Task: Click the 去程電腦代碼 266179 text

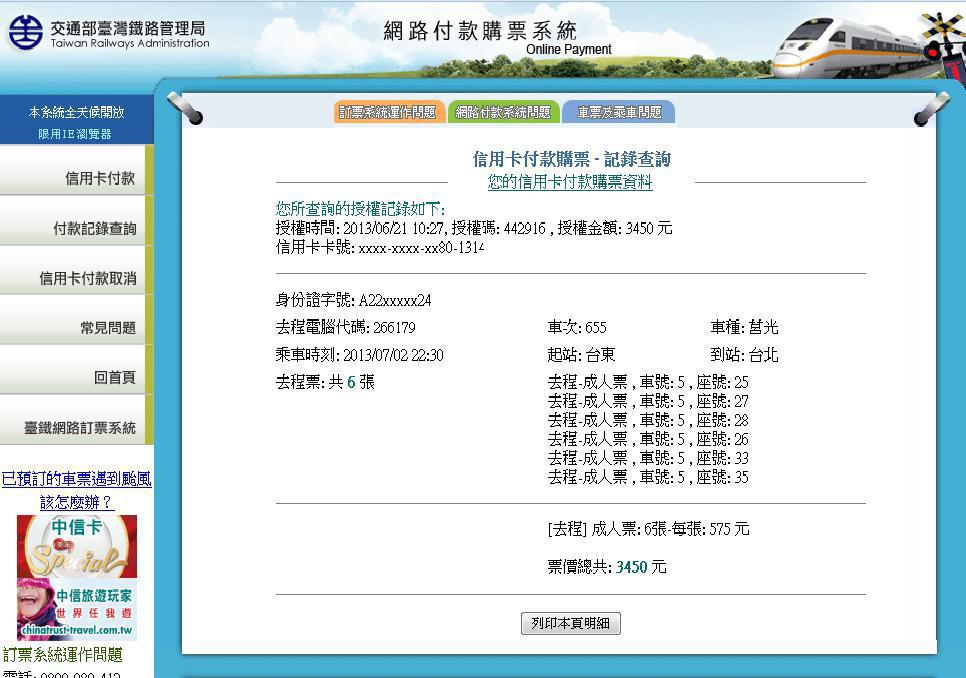Action: [x=346, y=328]
